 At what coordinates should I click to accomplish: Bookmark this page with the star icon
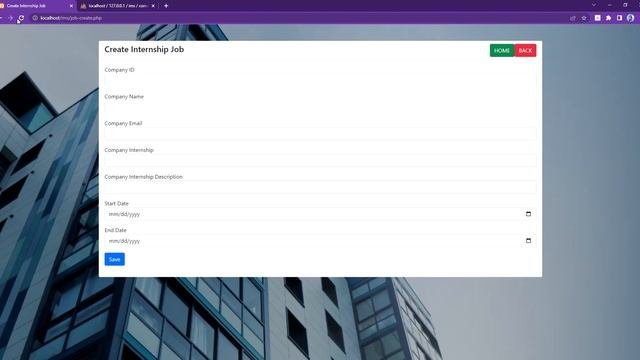coord(584,18)
